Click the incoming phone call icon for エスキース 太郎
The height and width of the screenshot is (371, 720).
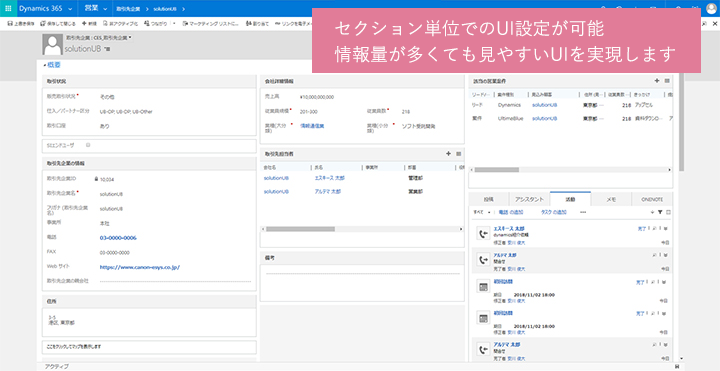[483, 234]
